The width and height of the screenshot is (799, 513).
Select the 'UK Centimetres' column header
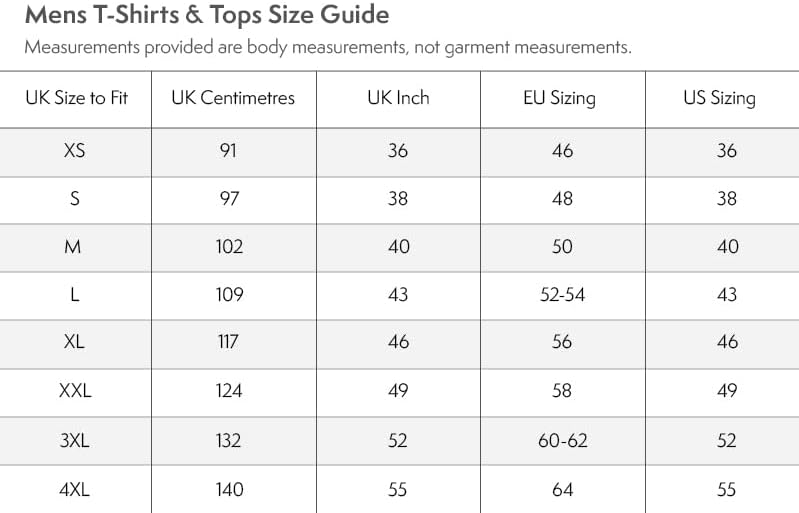click(233, 98)
